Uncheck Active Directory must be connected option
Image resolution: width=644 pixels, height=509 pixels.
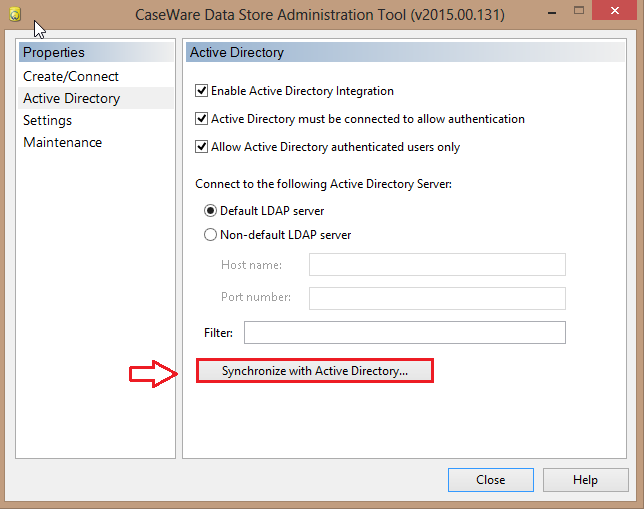click(x=202, y=119)
